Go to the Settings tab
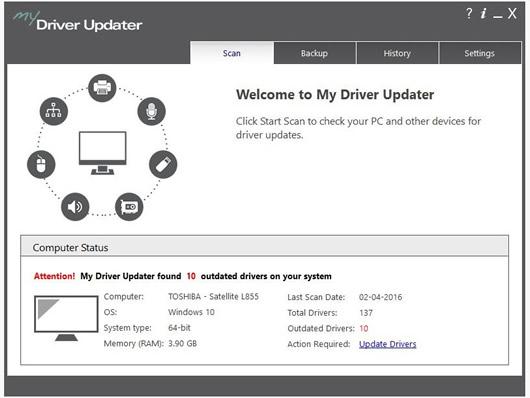 pos(480,53)
